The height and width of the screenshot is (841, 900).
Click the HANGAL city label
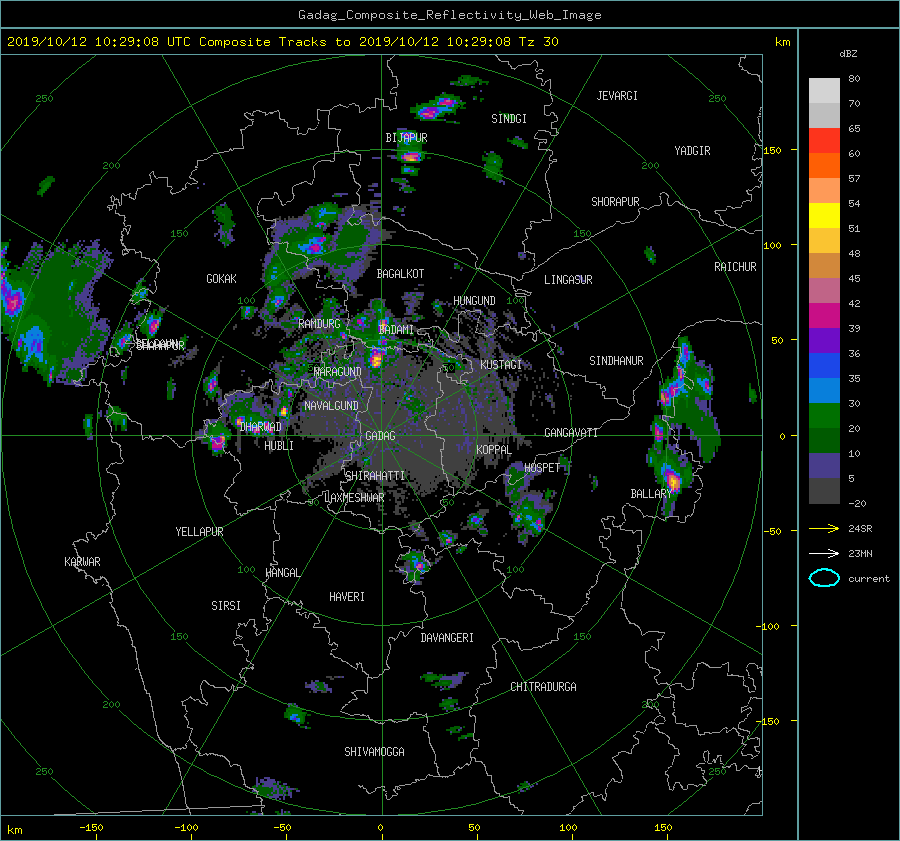pos(282,573)
